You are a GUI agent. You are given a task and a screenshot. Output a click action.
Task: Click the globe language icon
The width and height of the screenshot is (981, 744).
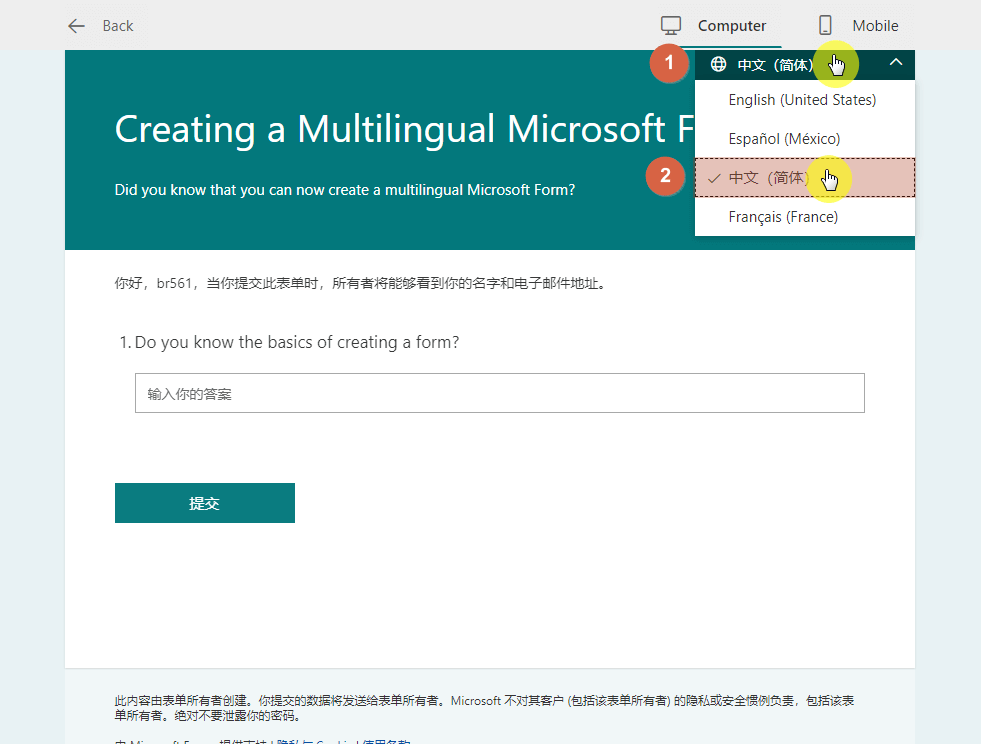coord(718,64)
